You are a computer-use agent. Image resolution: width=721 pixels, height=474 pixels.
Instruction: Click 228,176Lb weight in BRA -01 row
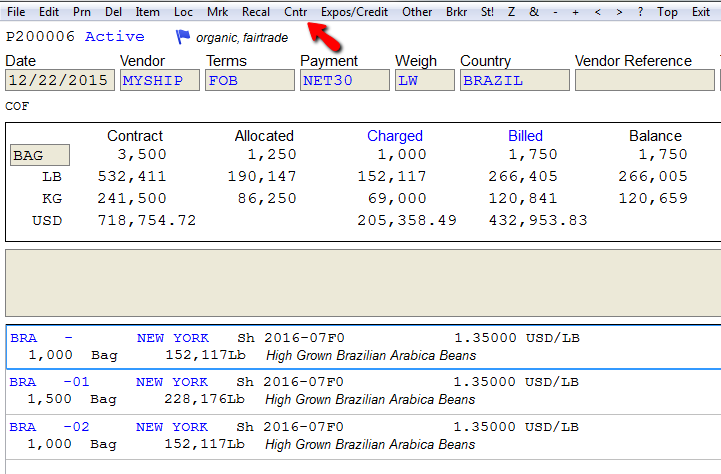coord(204,399)
